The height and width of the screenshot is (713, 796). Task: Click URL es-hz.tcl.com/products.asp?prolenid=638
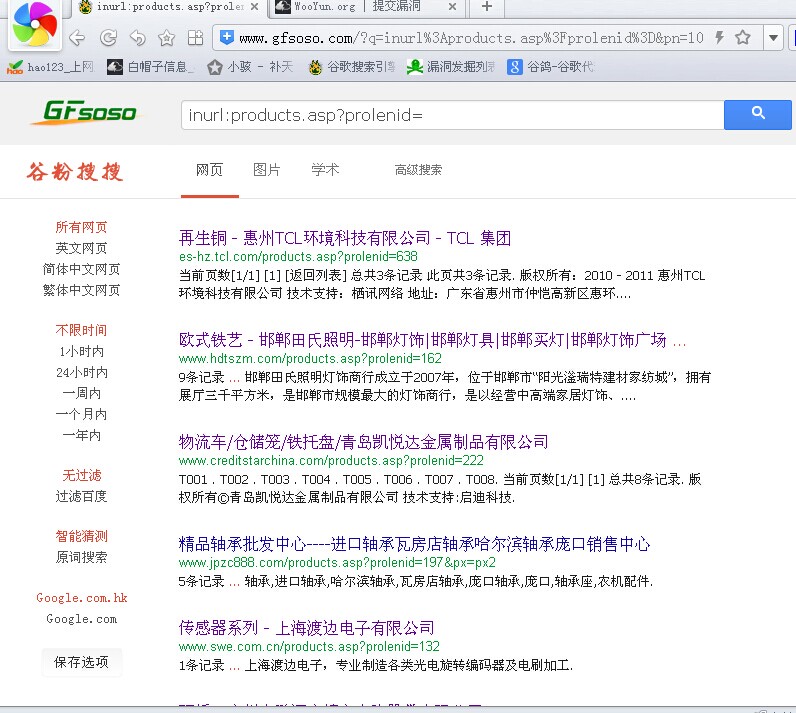point(298,257)
